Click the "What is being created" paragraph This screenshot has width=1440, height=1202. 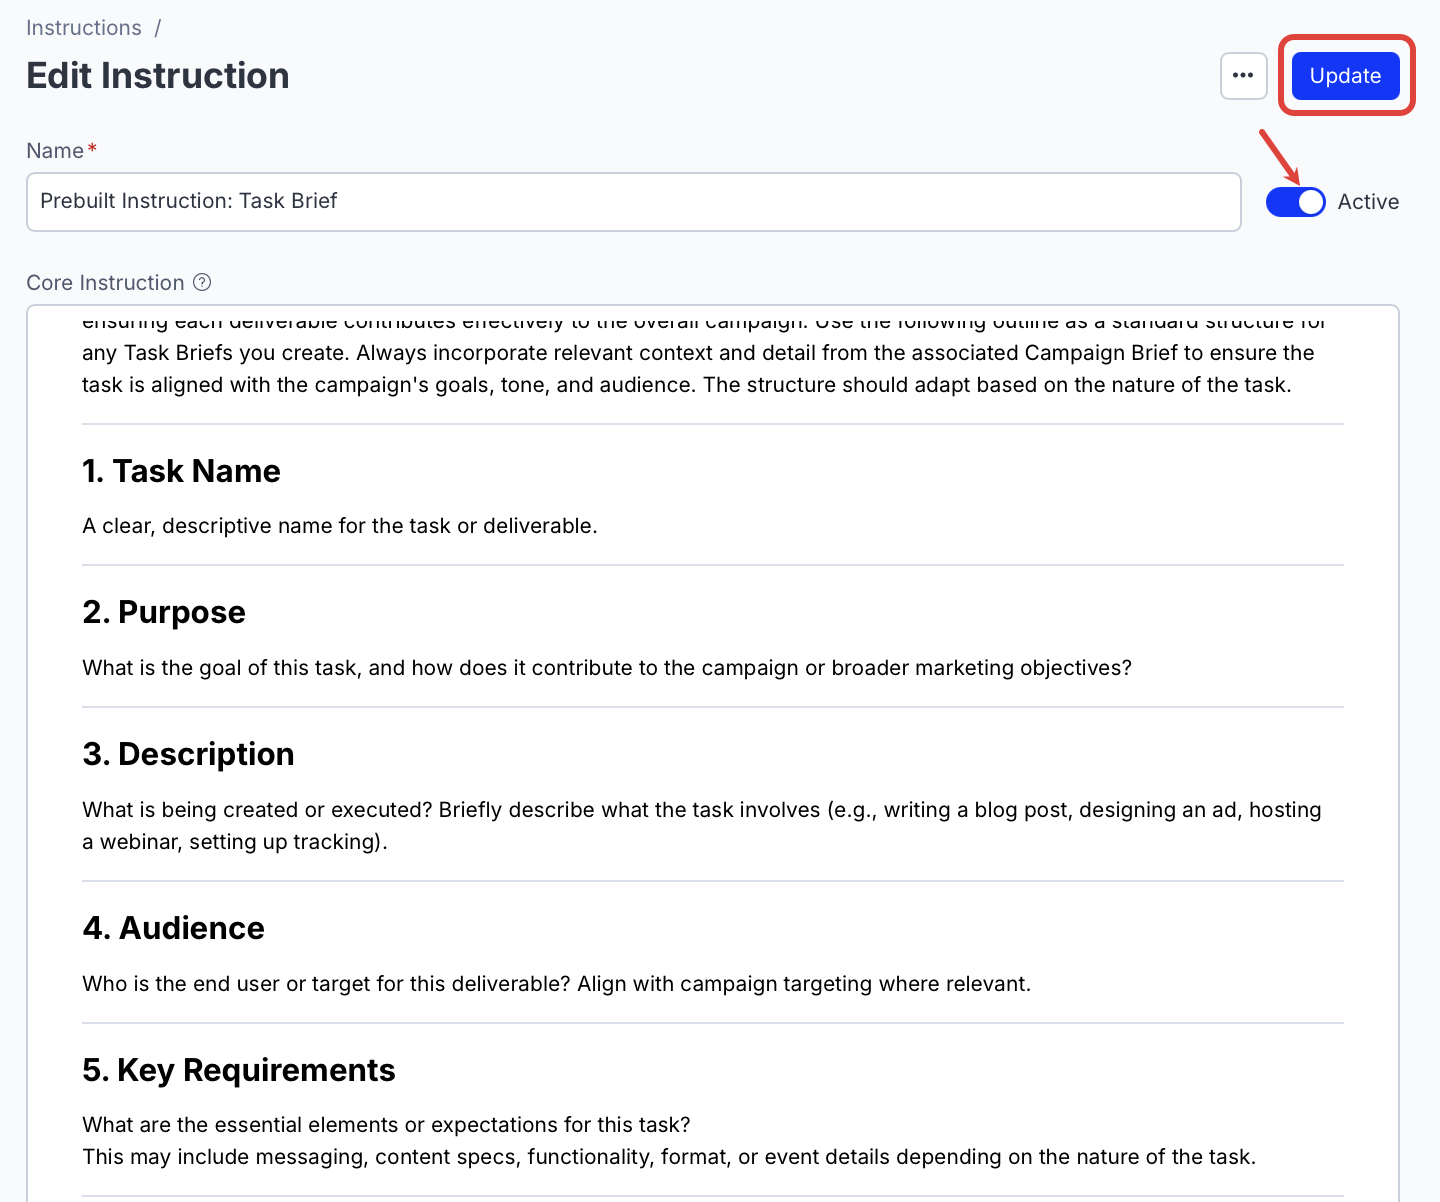click(700, 810)
